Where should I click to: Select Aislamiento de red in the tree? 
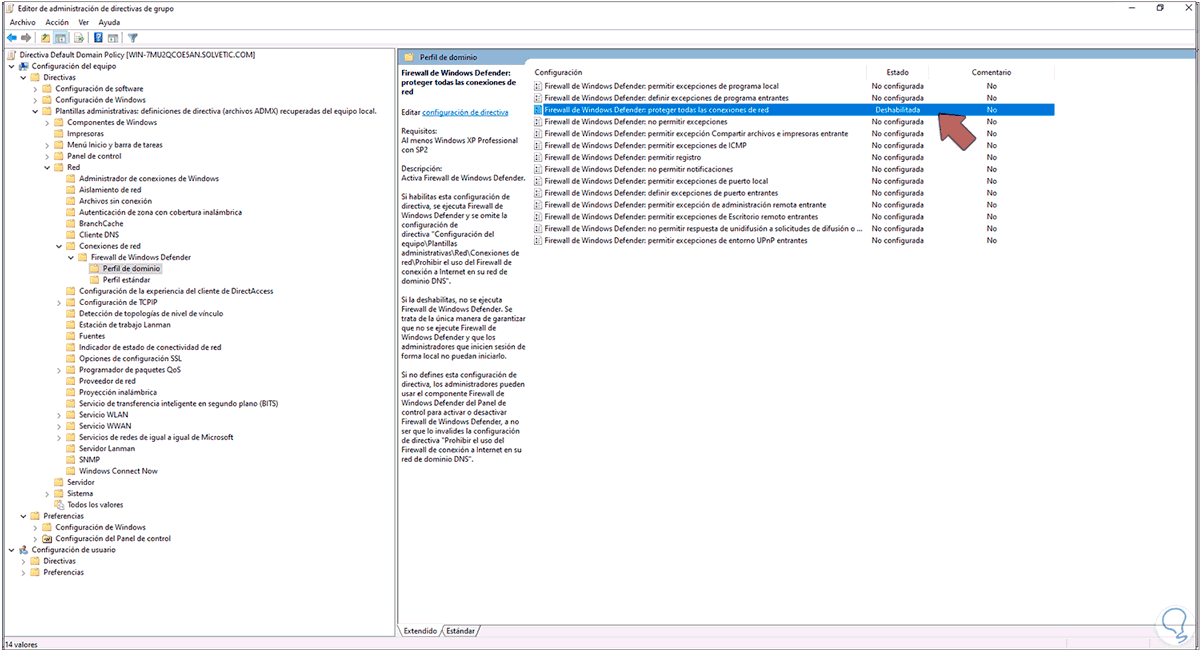coord(110,189)
